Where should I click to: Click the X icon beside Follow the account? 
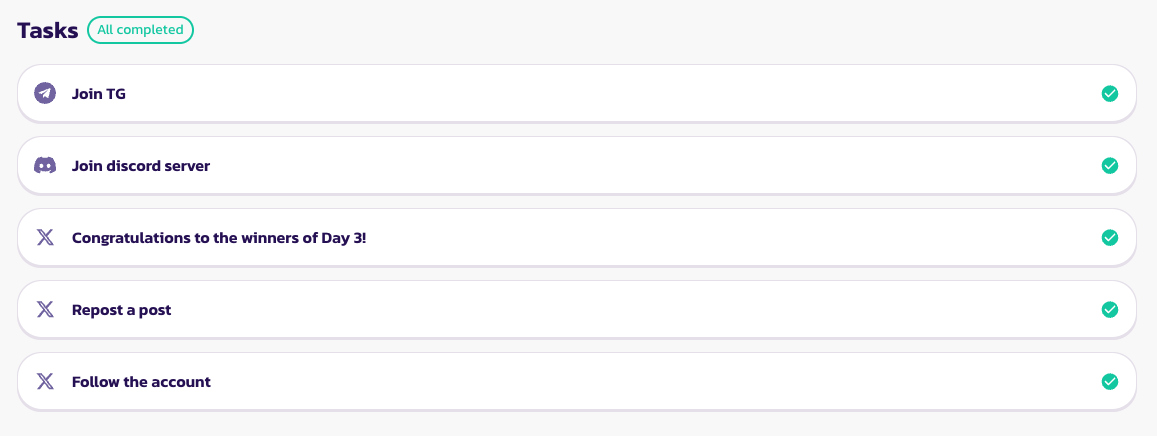[44, 382]
